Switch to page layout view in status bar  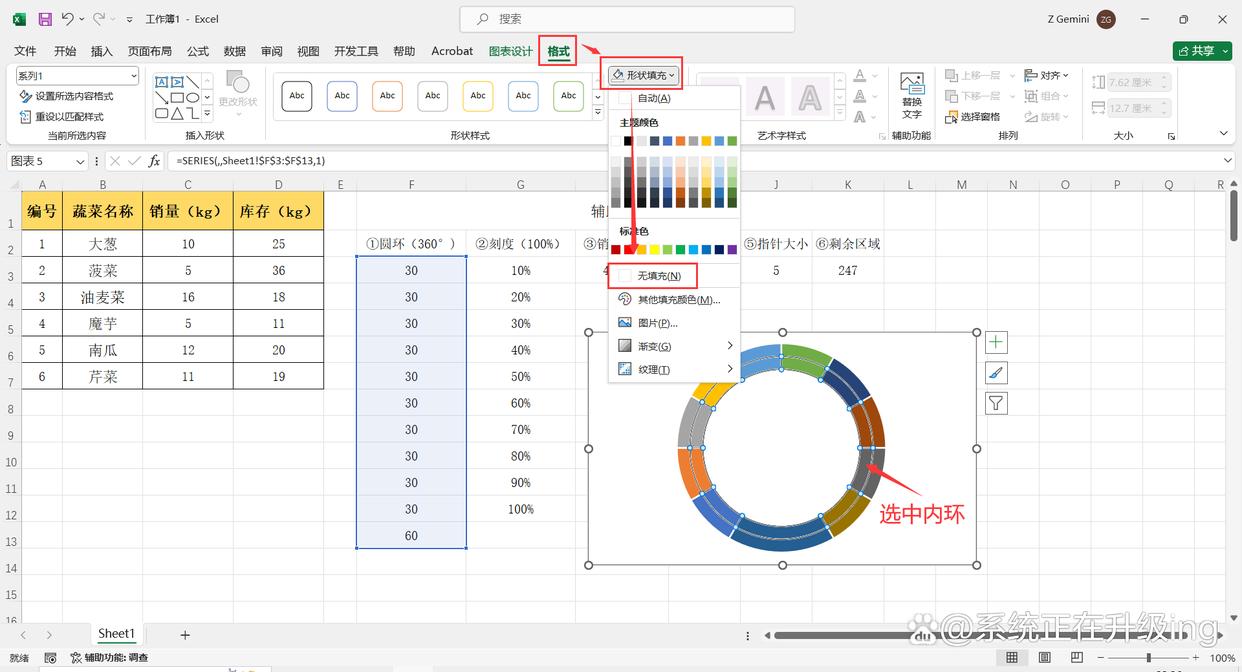pos(1045,658)
